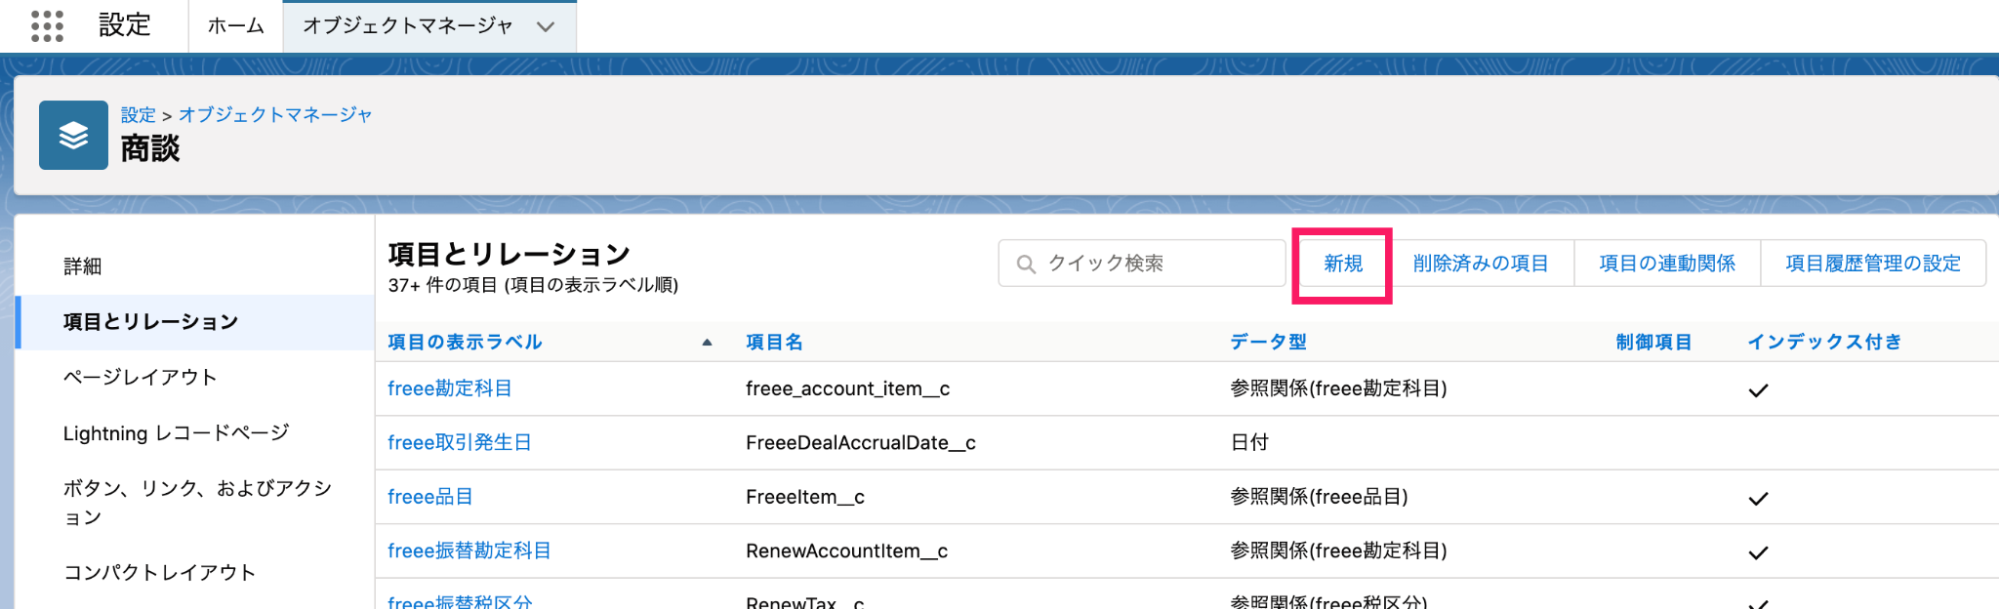The width and height of the screenshot is (1999, 610).
Task: Click the freee_account_item__c cell
Action: [x=848, y=388]
